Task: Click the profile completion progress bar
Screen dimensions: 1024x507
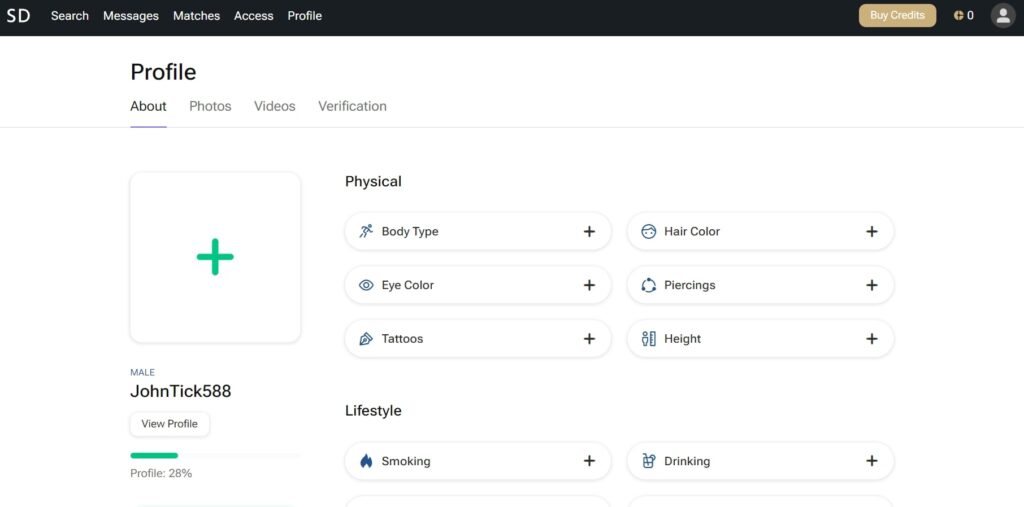Action: pyautogui.click(x=214, y=456)
